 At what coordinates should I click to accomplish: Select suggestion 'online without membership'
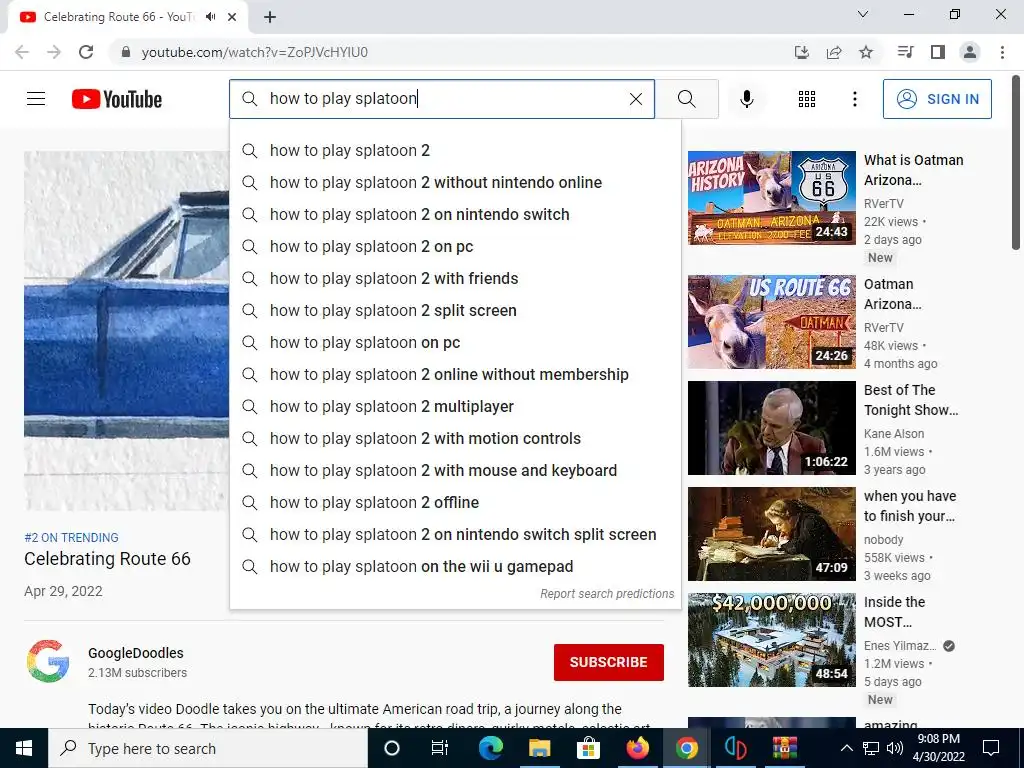(455, 374)
